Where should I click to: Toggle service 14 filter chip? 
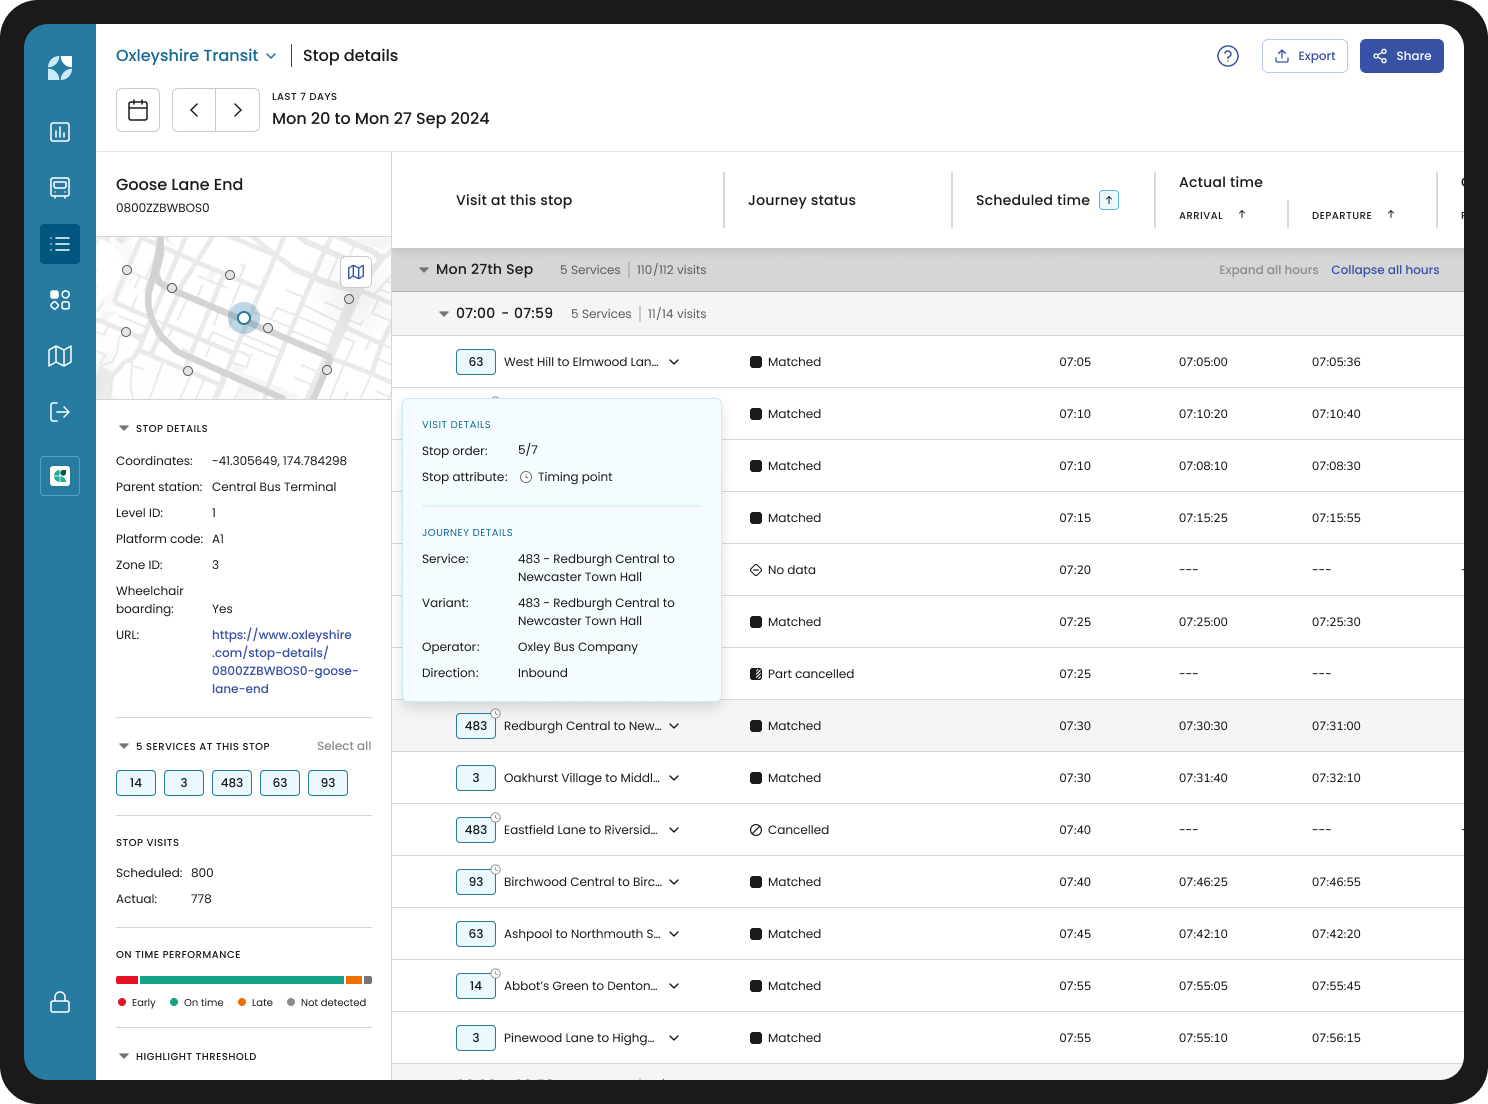coord(136,783)
